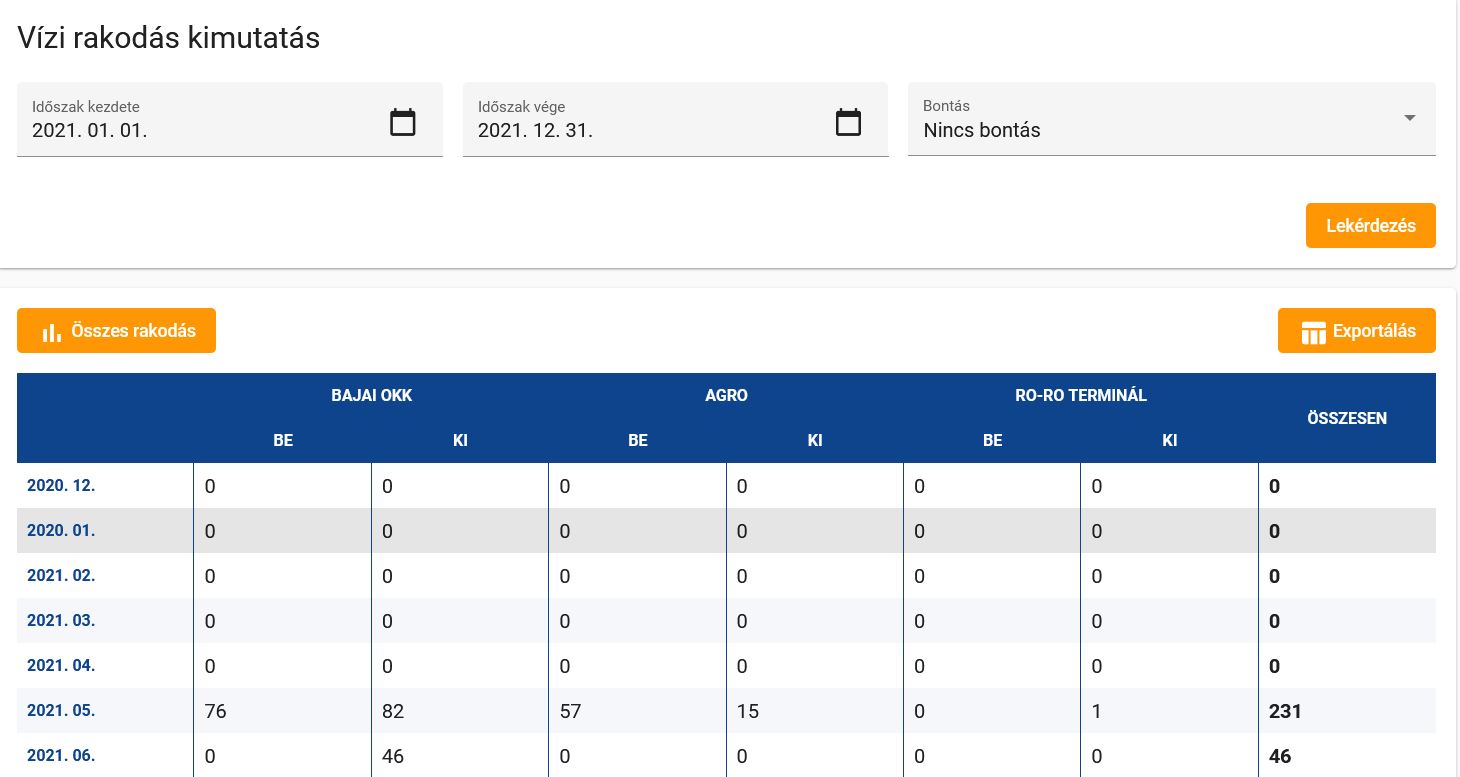The width and height of the screenshot is (1460, 777).
Task: Click the Exportálás button label
Action: [1373, 331]
